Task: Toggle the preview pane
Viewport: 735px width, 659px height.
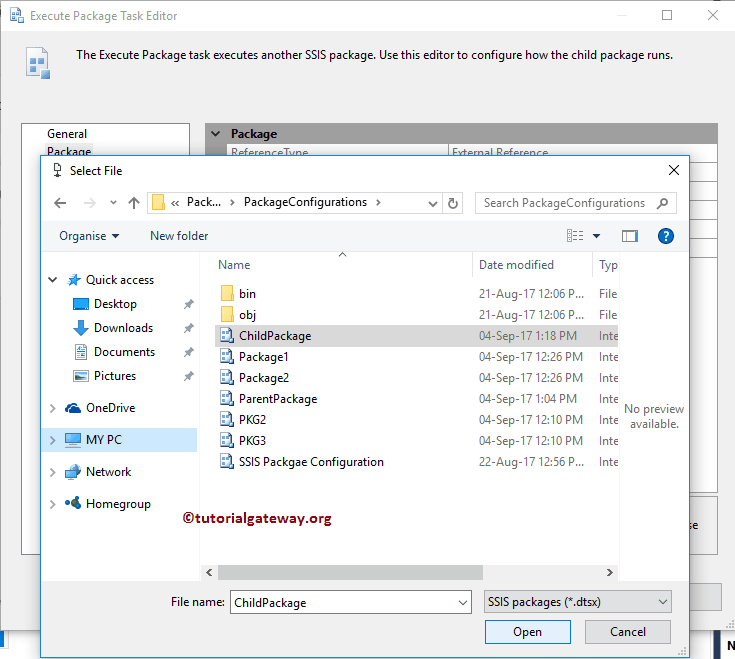Action: click(x=630, y=236)
